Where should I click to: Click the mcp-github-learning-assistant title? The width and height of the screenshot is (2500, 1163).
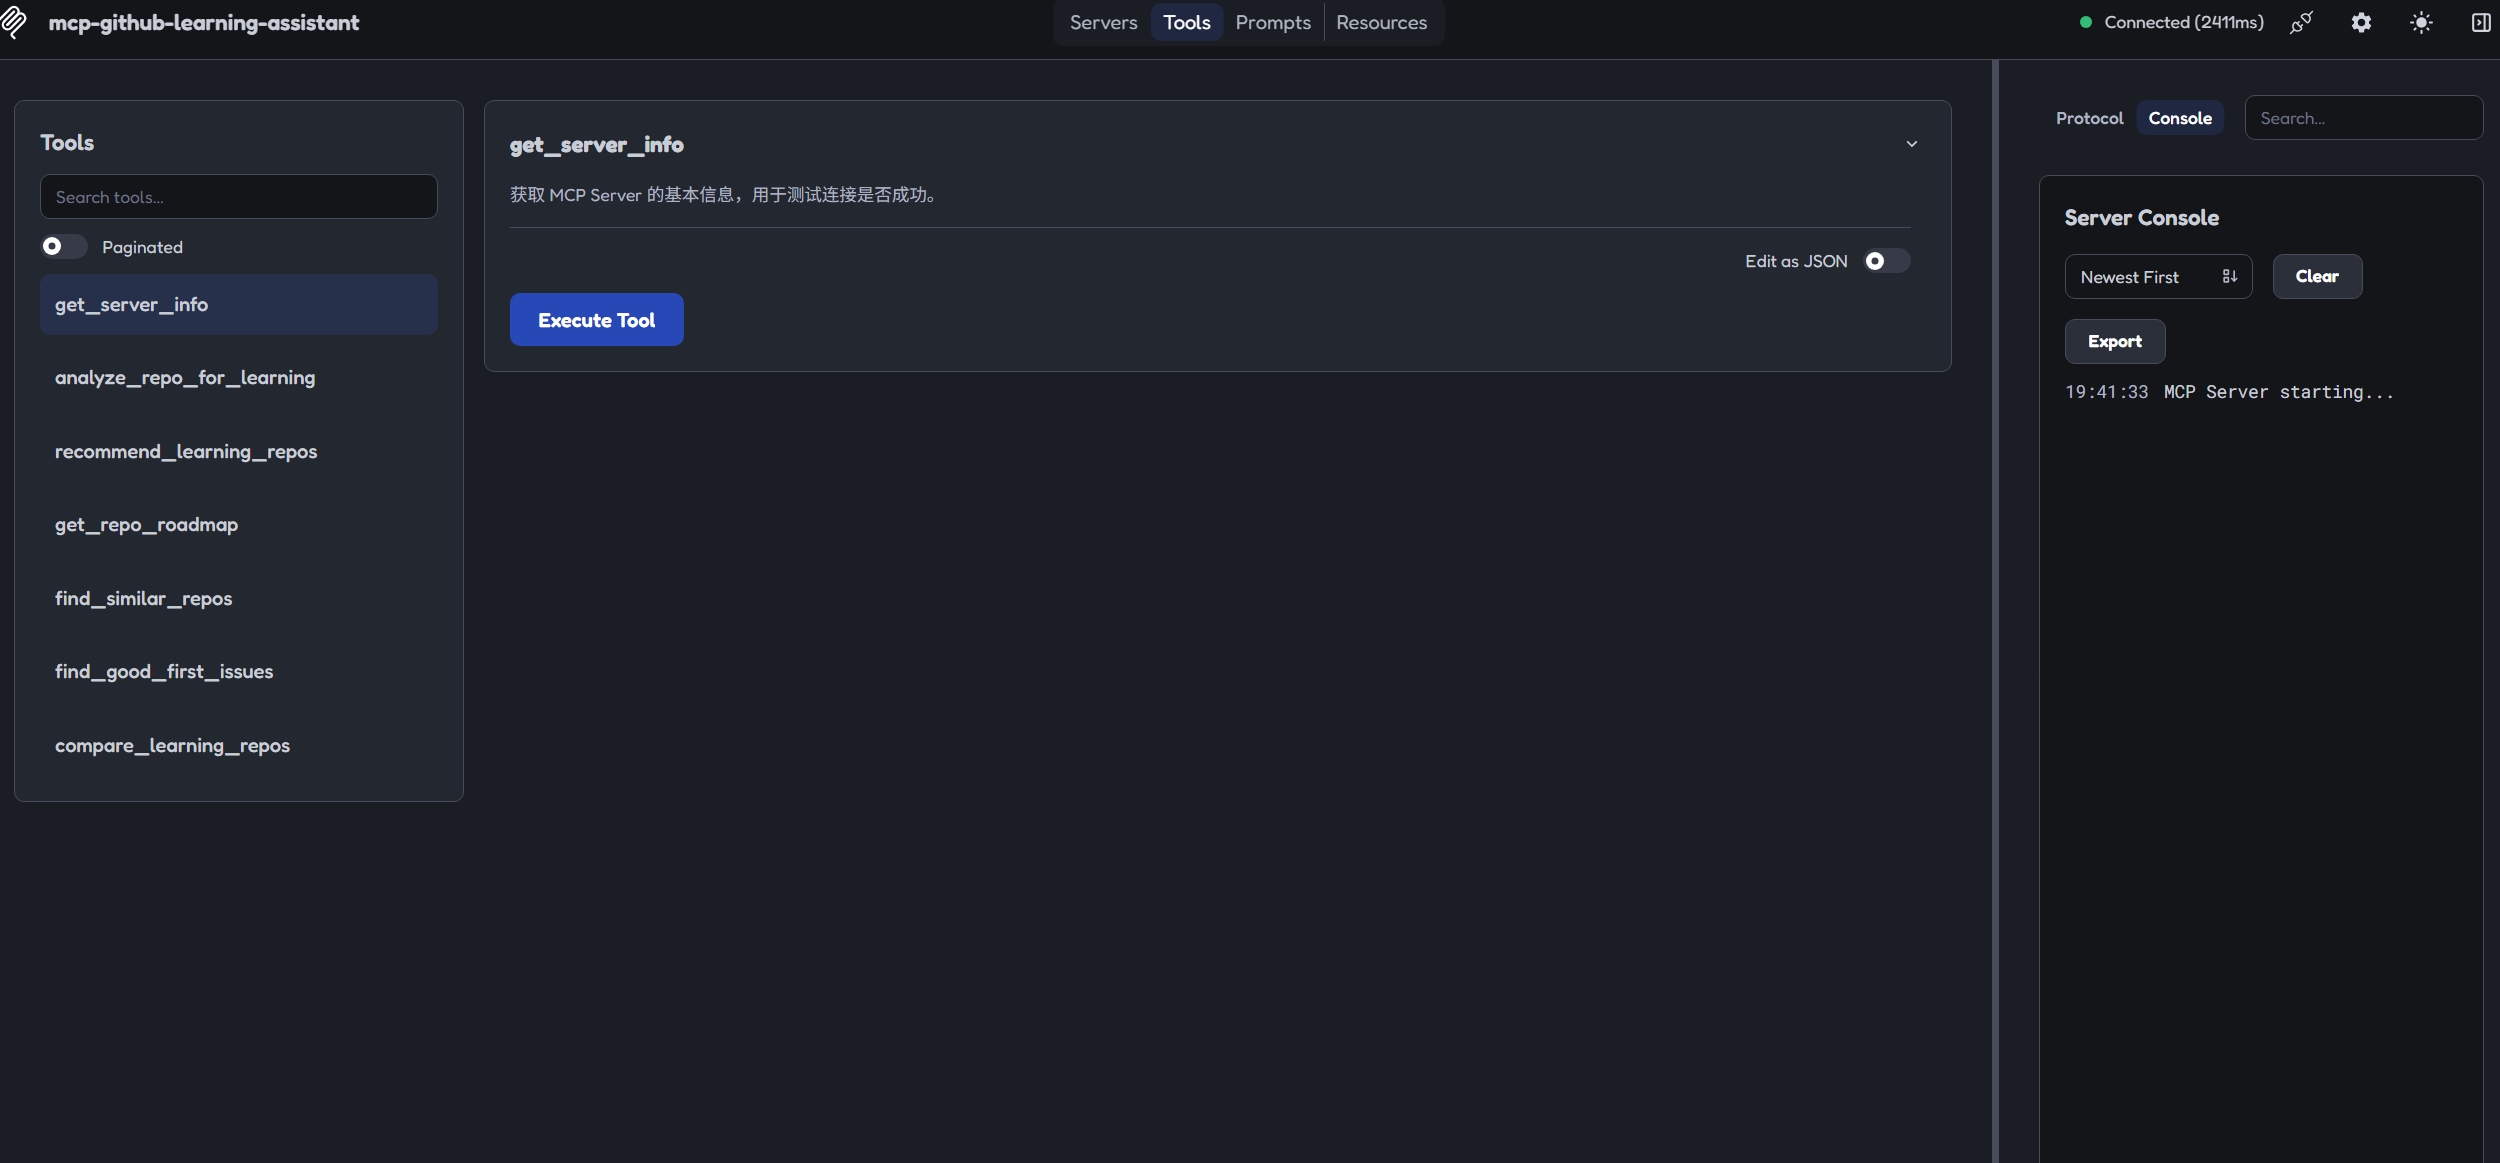[204, 22]
